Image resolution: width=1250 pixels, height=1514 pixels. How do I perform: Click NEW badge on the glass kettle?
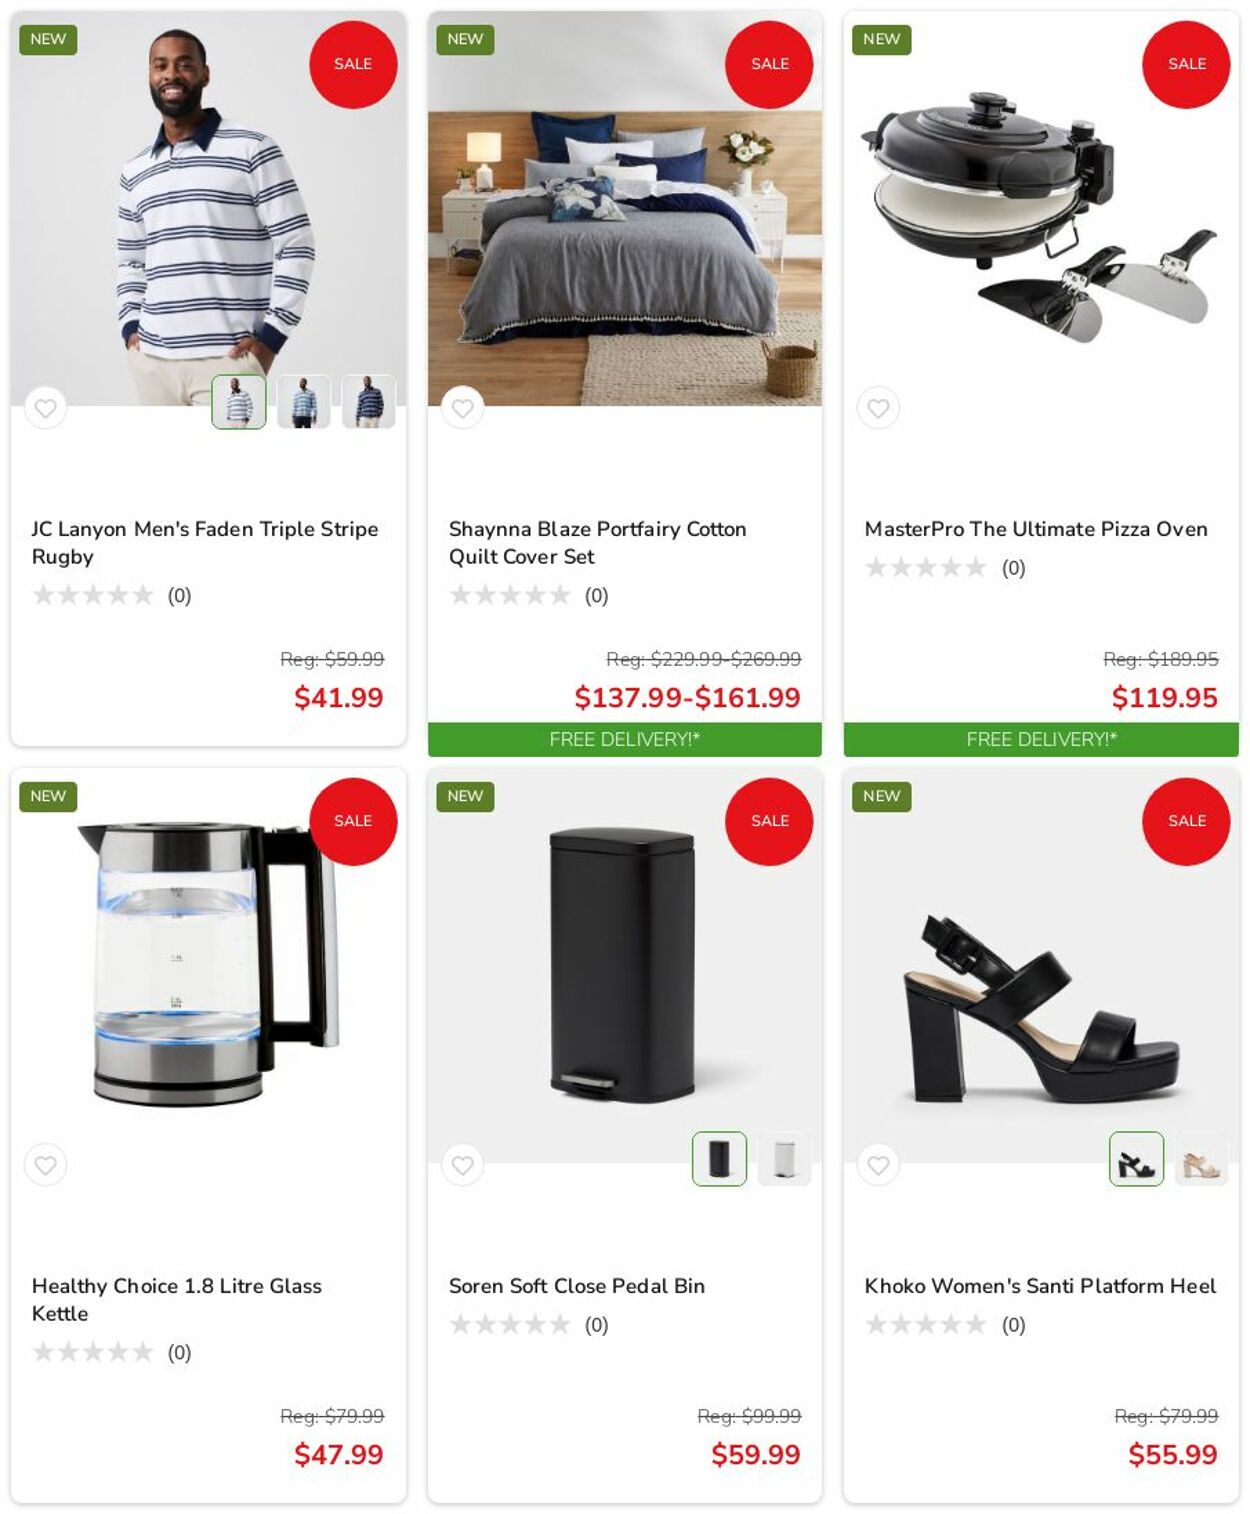[x=48, y=796]
